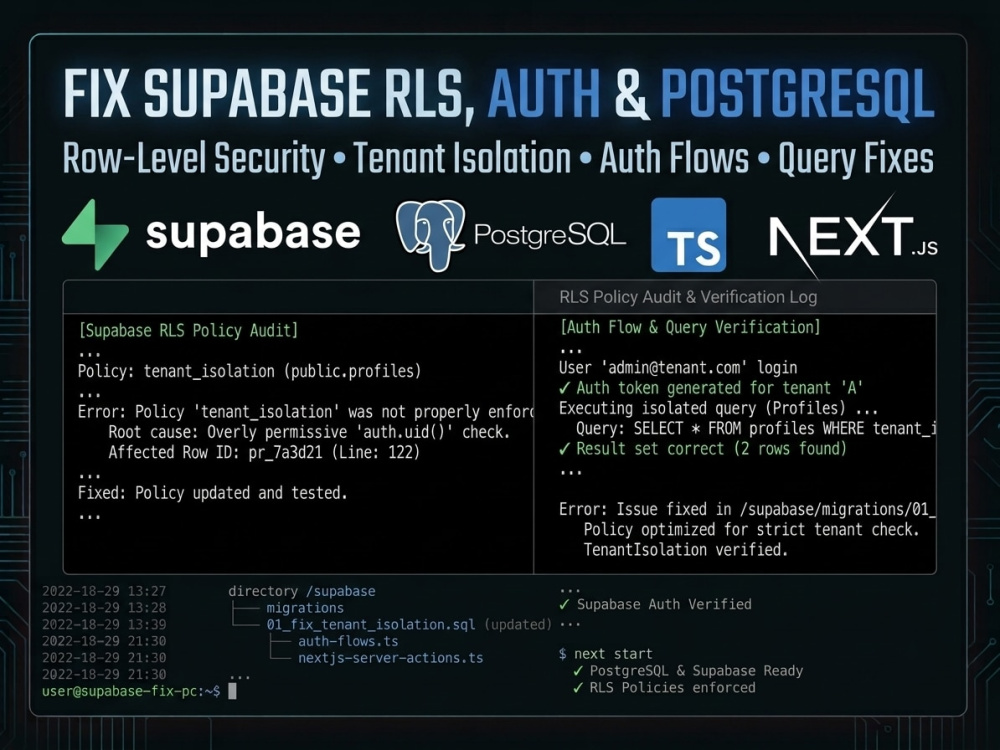
Task: Click the blue 'AUTH' title word
Action: tap(544, 93)
